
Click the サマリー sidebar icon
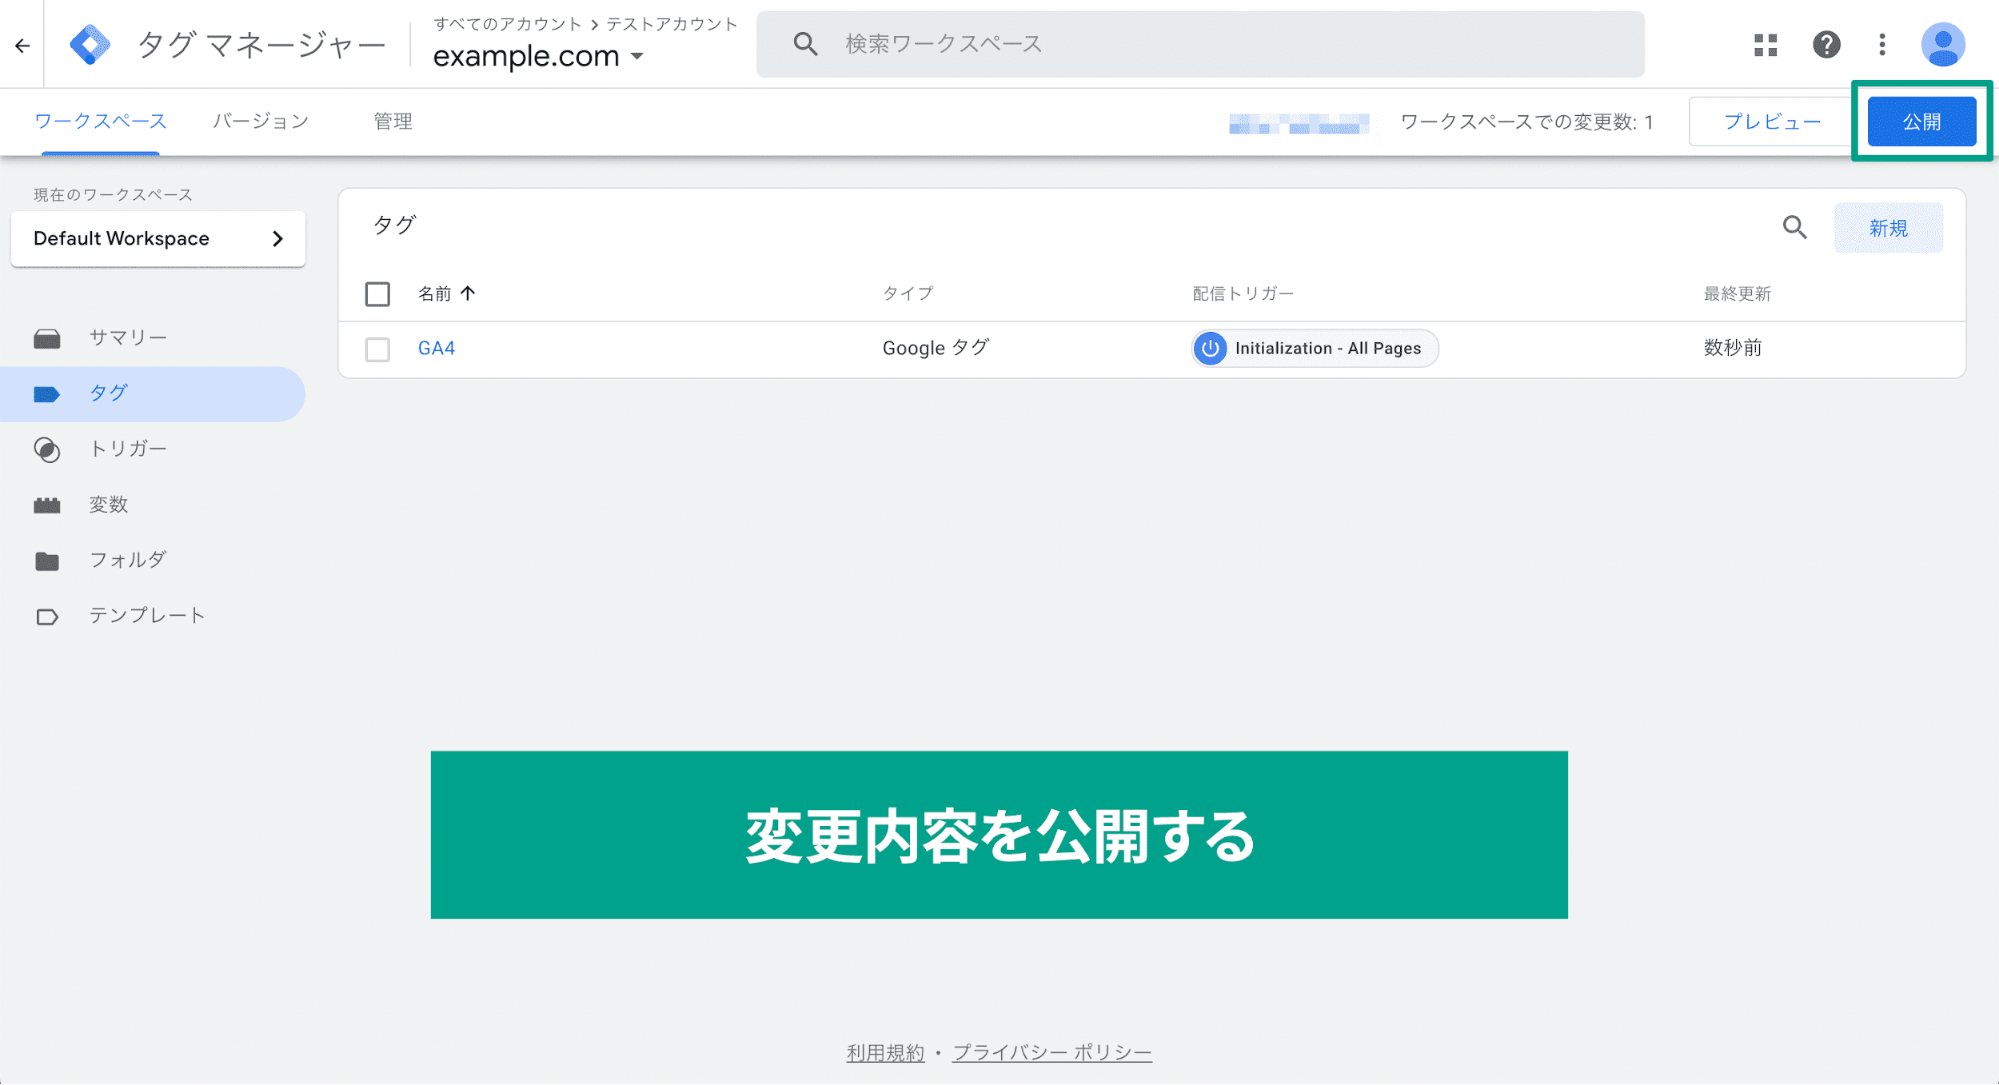click(47, 338)
